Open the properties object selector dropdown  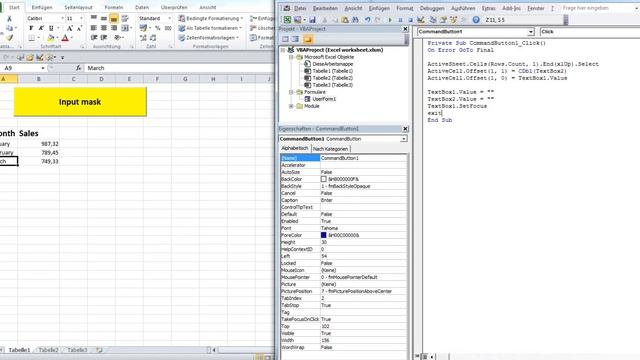point(403,139)
